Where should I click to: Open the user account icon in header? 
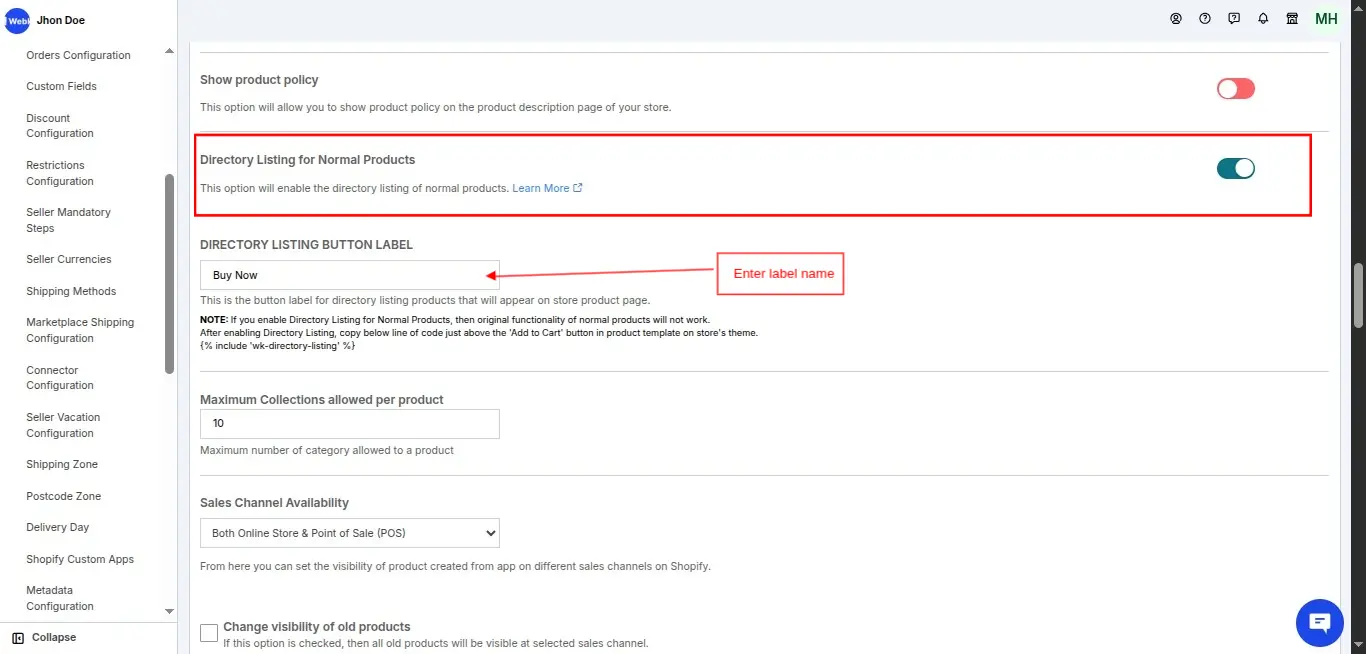[1176, 18]
